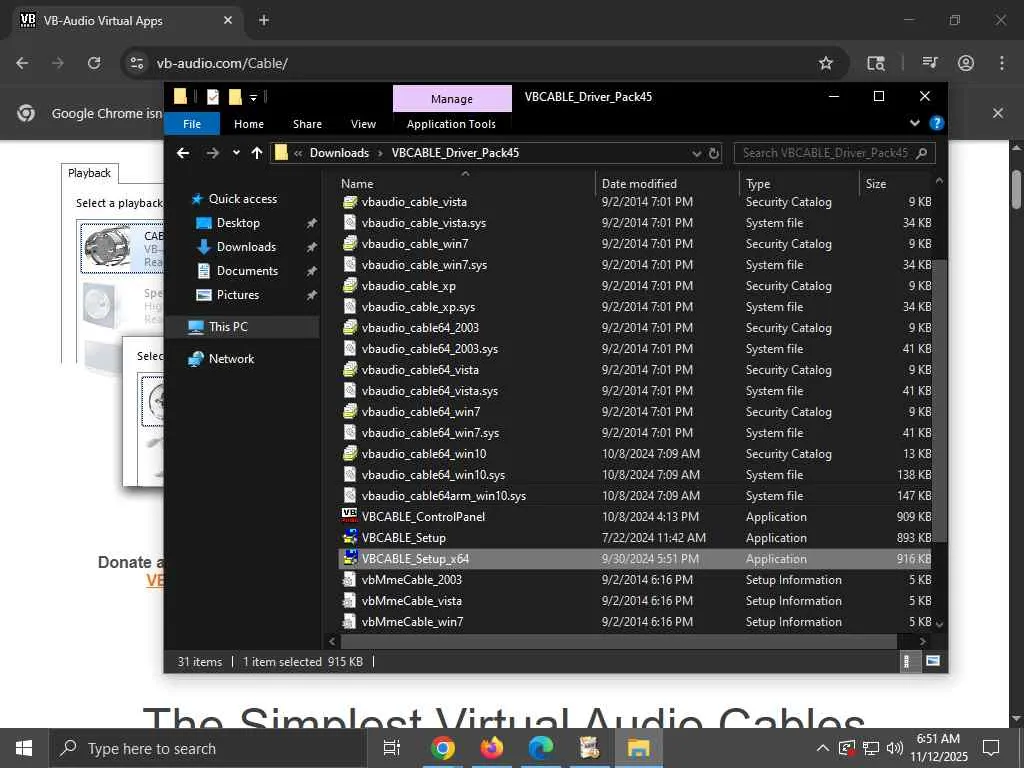Click the New folder quick access icon
Viewport: 1024px width, 768px height.
tap(235, 97)
